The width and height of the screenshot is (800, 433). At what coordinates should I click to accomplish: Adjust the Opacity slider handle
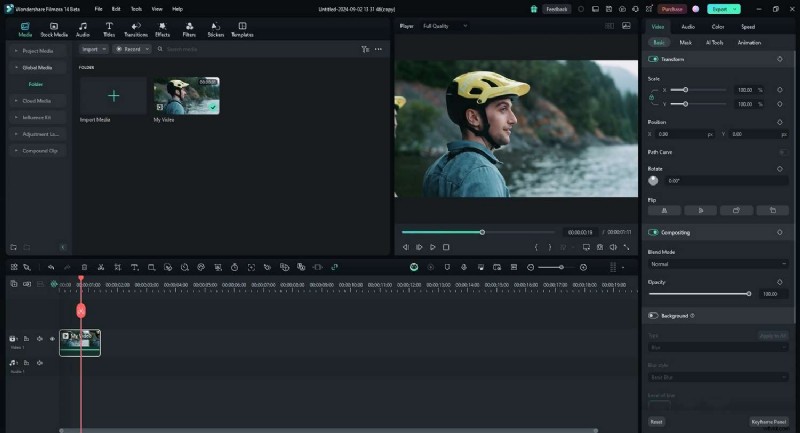pos(748,294)
